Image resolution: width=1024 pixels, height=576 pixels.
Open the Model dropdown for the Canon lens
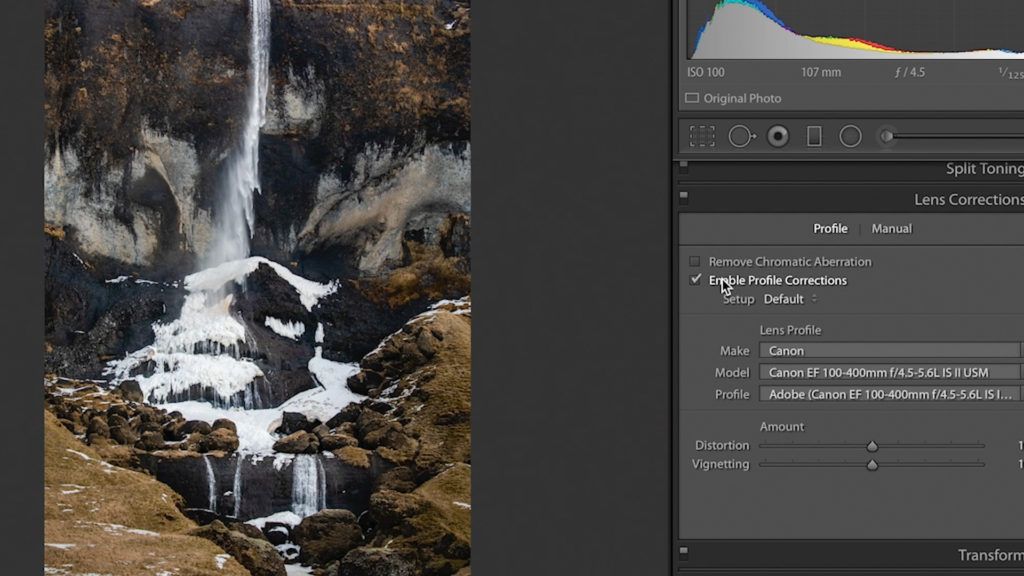pos(888,371)
